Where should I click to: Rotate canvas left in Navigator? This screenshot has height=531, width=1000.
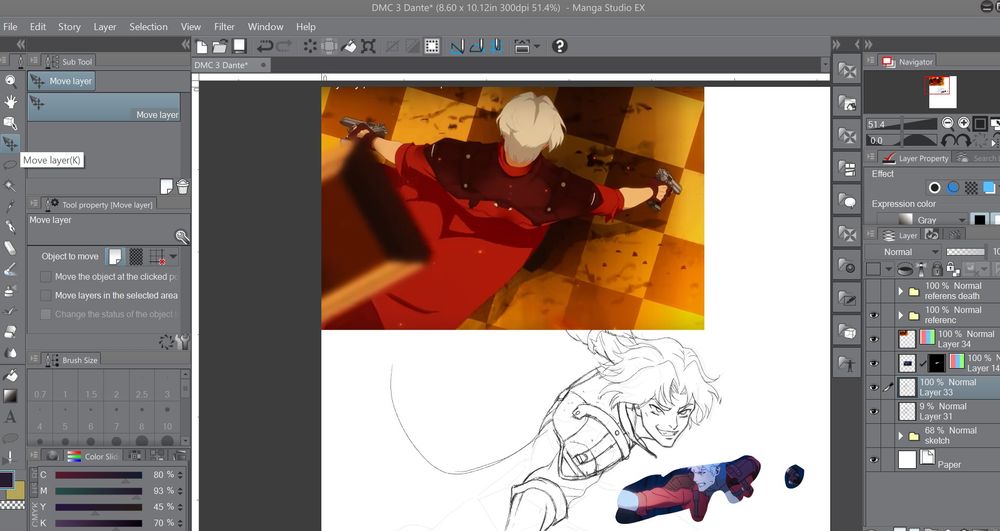(948, 140)
